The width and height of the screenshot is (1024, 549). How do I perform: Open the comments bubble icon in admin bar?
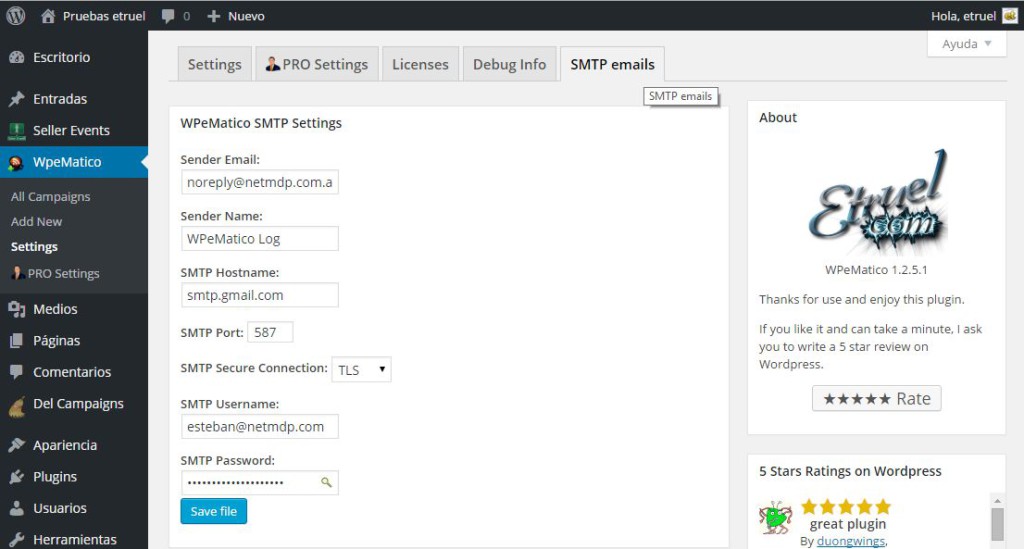click(x=168, y=16)
